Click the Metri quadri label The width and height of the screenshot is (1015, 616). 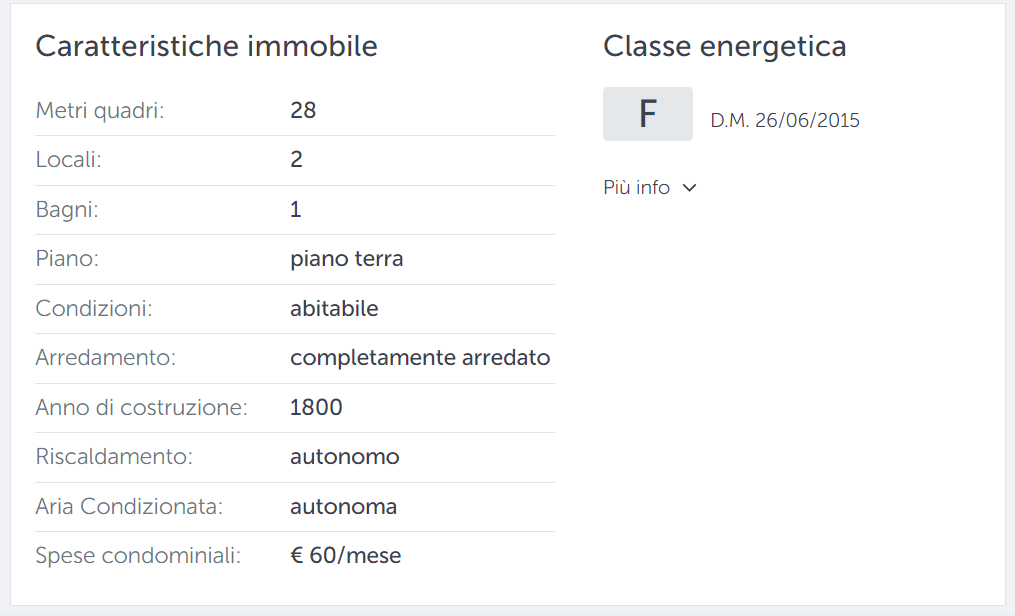click(x=100, y=111)
